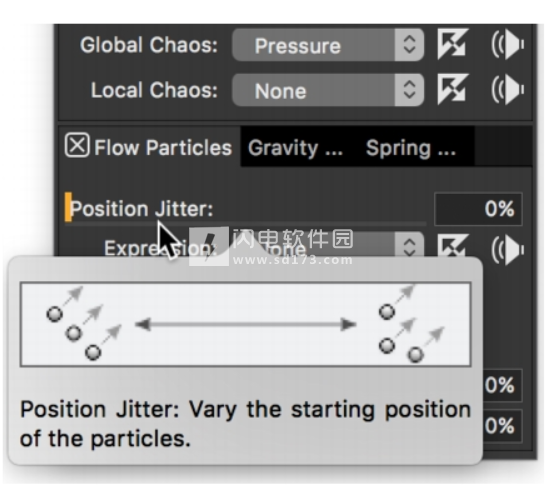Viewport: 558px width, 493px height.
Task: Click the Position Jitter tooltip illustration
Action: click(246, 324)
